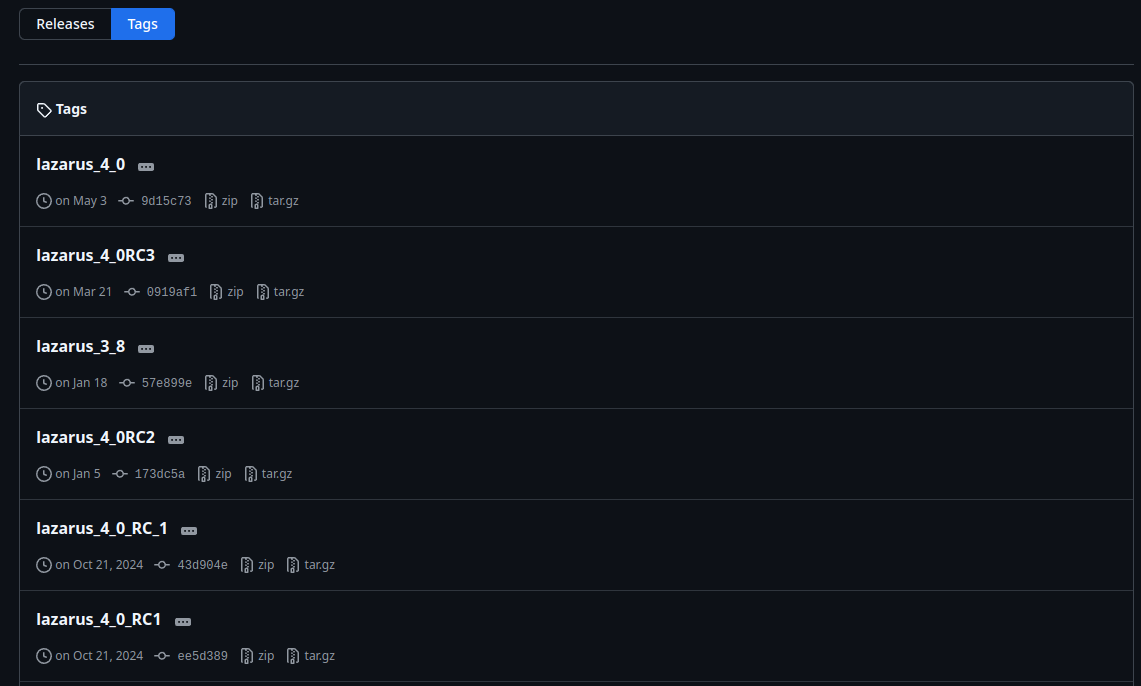This screenshot has height=686, width=1141.
Task: Expand ellipsis next to lazarus_3_8
Action: click(x=146, y=349)
